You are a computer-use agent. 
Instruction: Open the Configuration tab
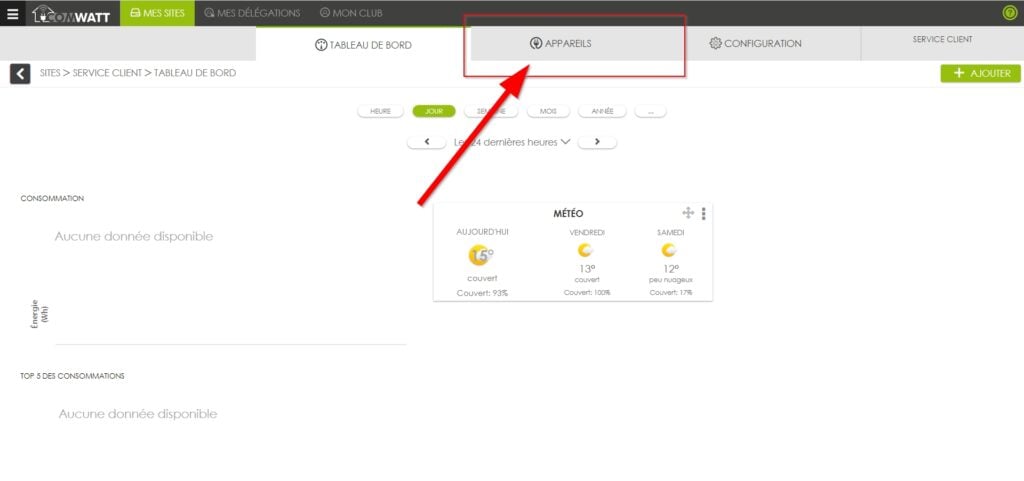[755, 44]
